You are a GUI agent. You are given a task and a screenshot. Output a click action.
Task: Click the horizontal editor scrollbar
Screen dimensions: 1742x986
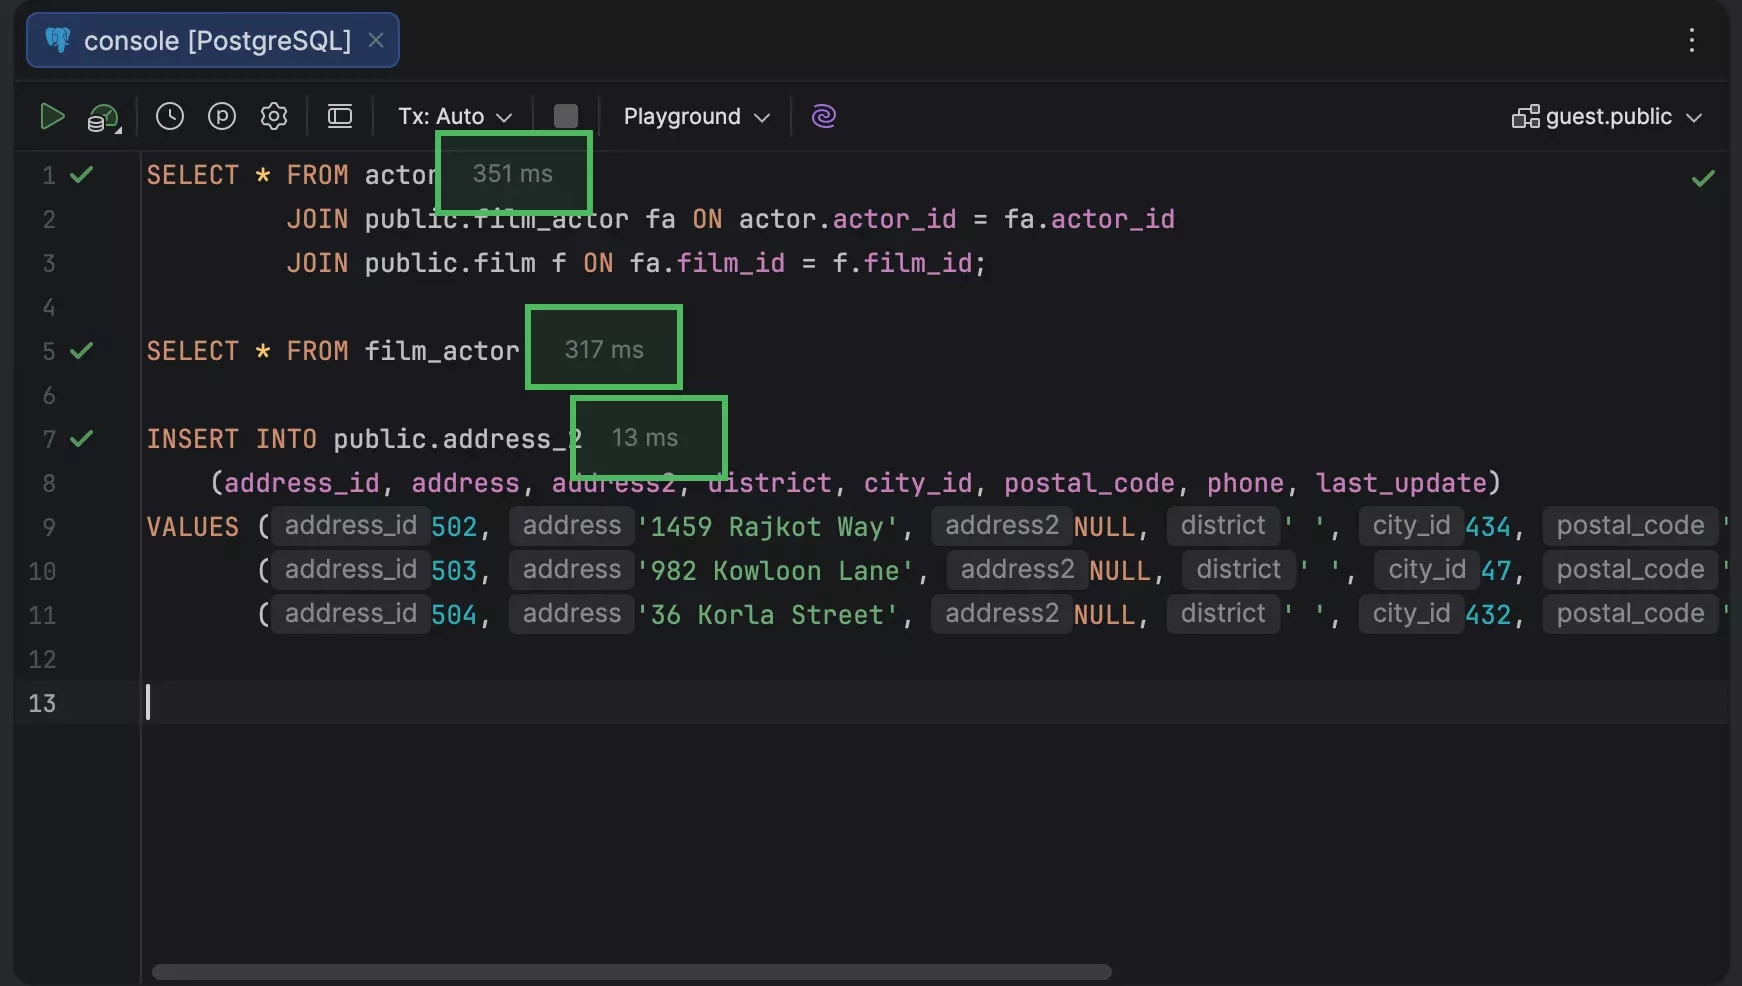[x=631, y=972]
